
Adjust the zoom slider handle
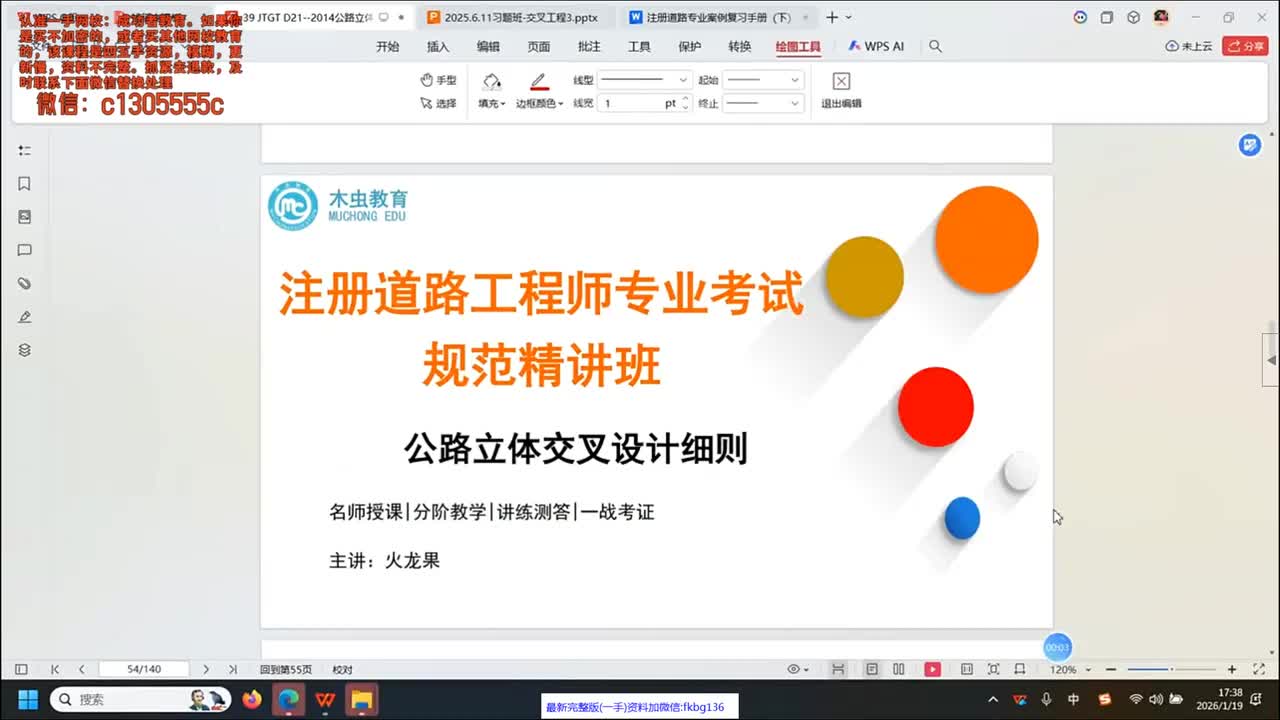click(1172, 669)
